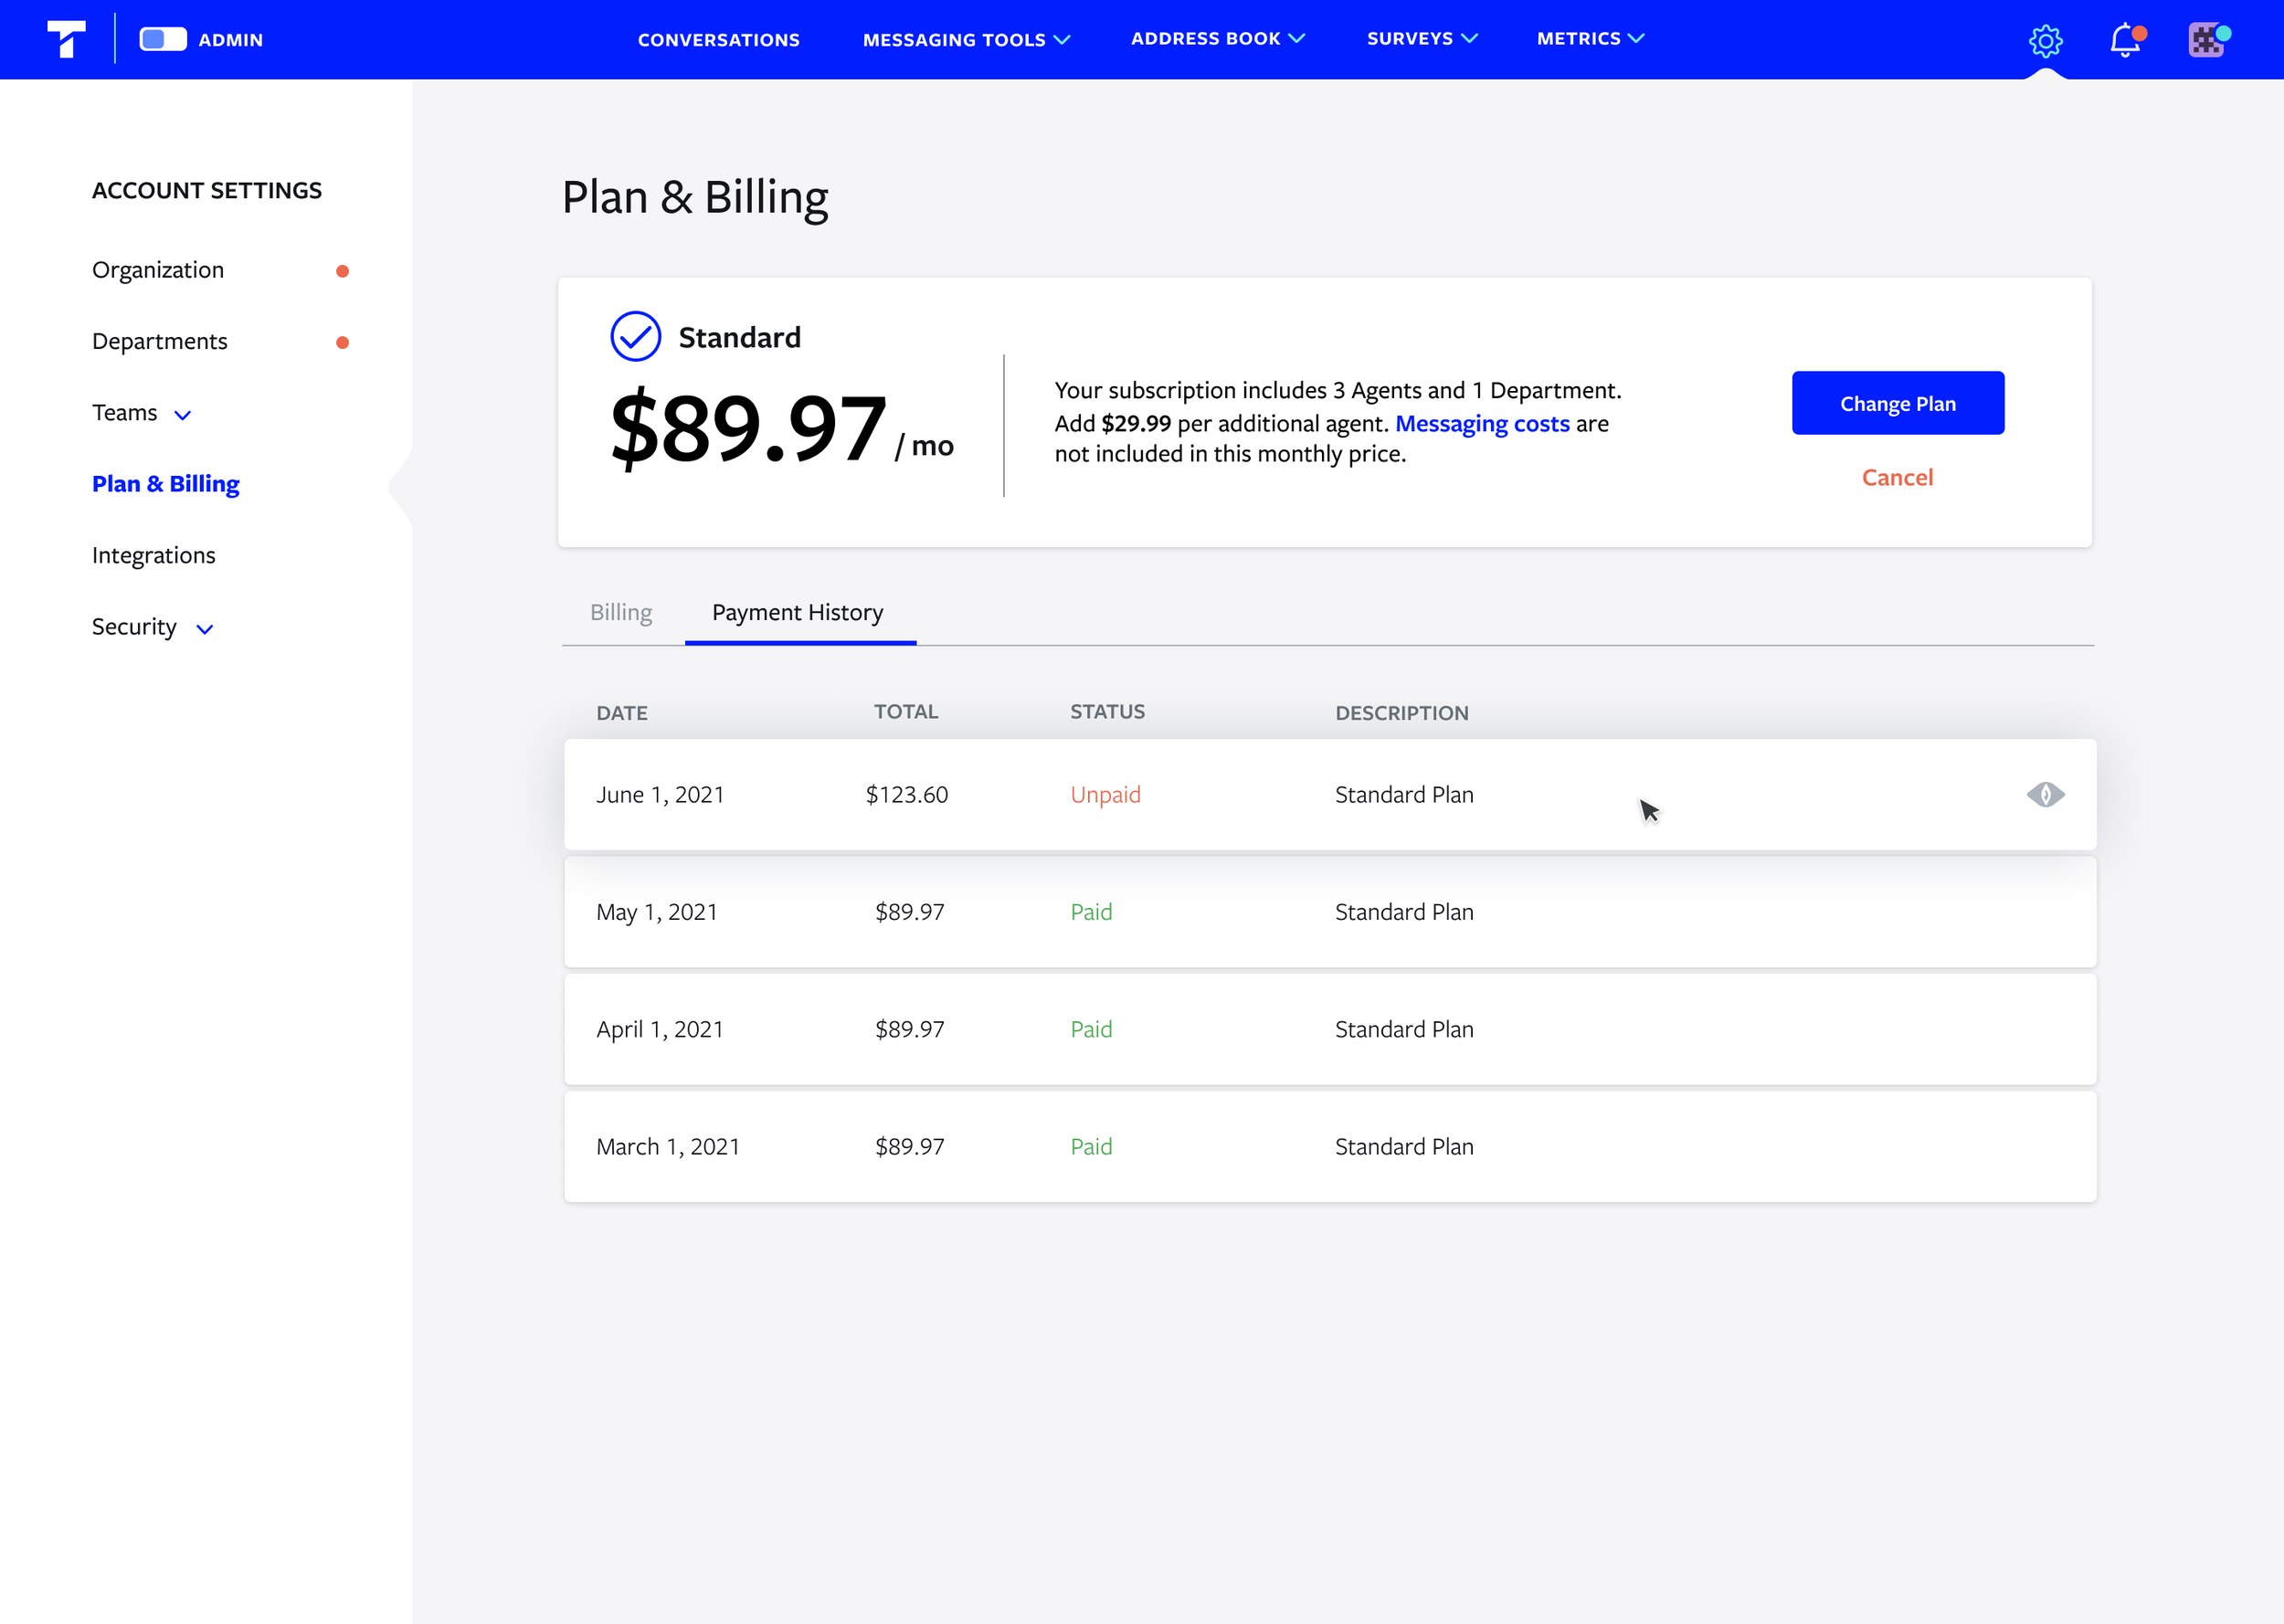Open the Address Book dropdown
This screenshot has width=2284, height=1624.
point(1217,38)
